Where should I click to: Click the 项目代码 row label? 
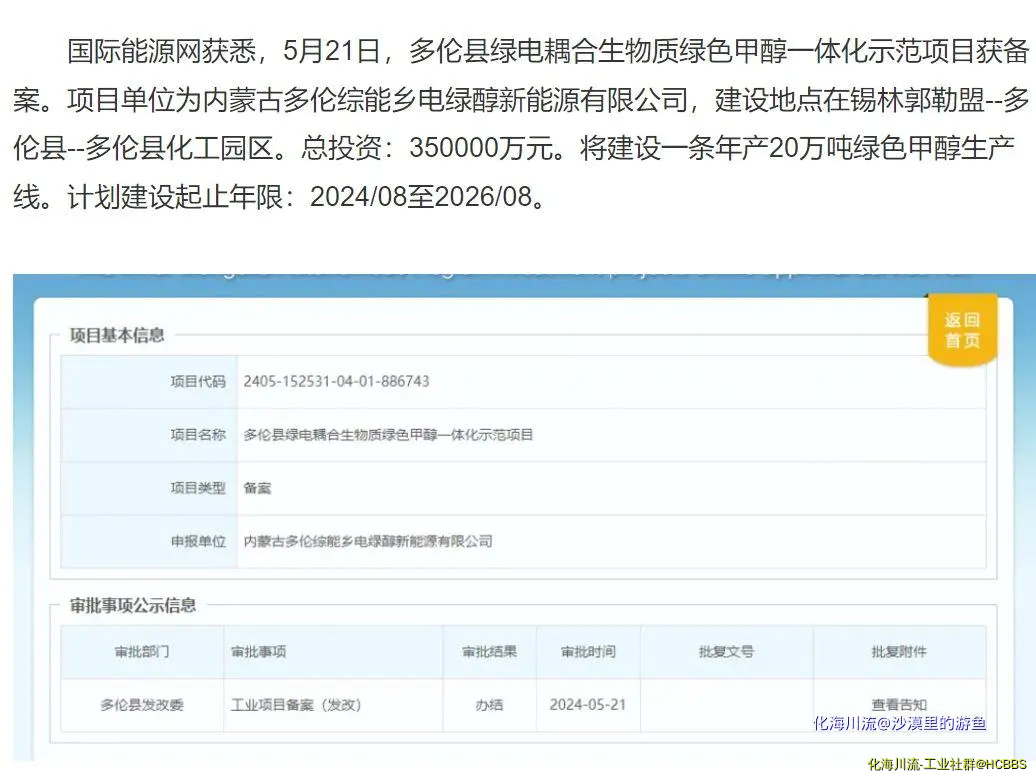click(x=198, y=381)
